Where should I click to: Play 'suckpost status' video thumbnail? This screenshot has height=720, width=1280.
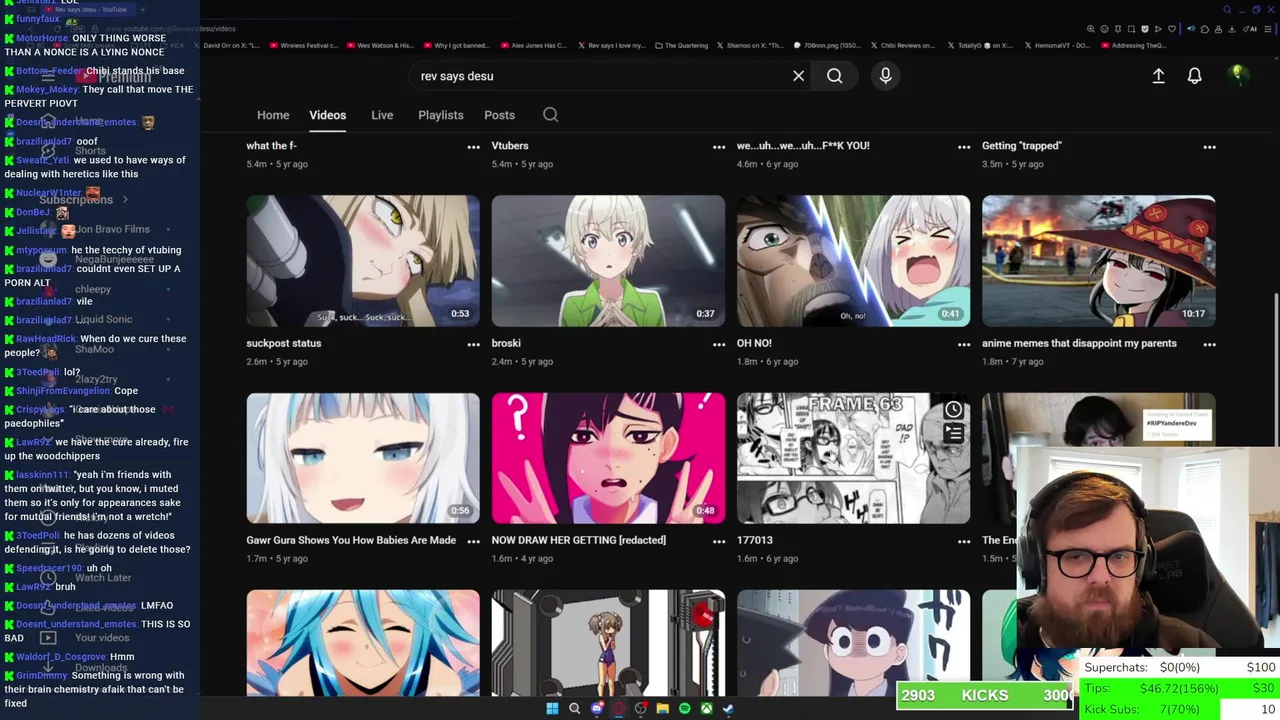pos(363,261)
